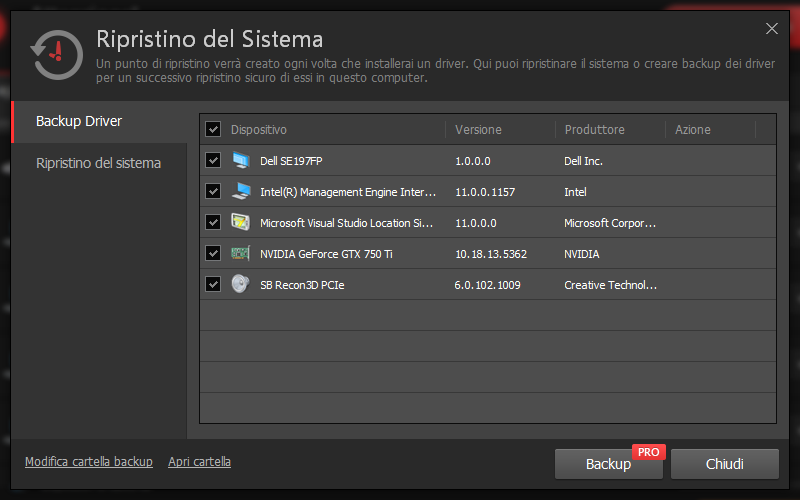800x500 pixels.
Task: Click version 10.18.13.5362 cell
Action: click(x=491, y=254)
